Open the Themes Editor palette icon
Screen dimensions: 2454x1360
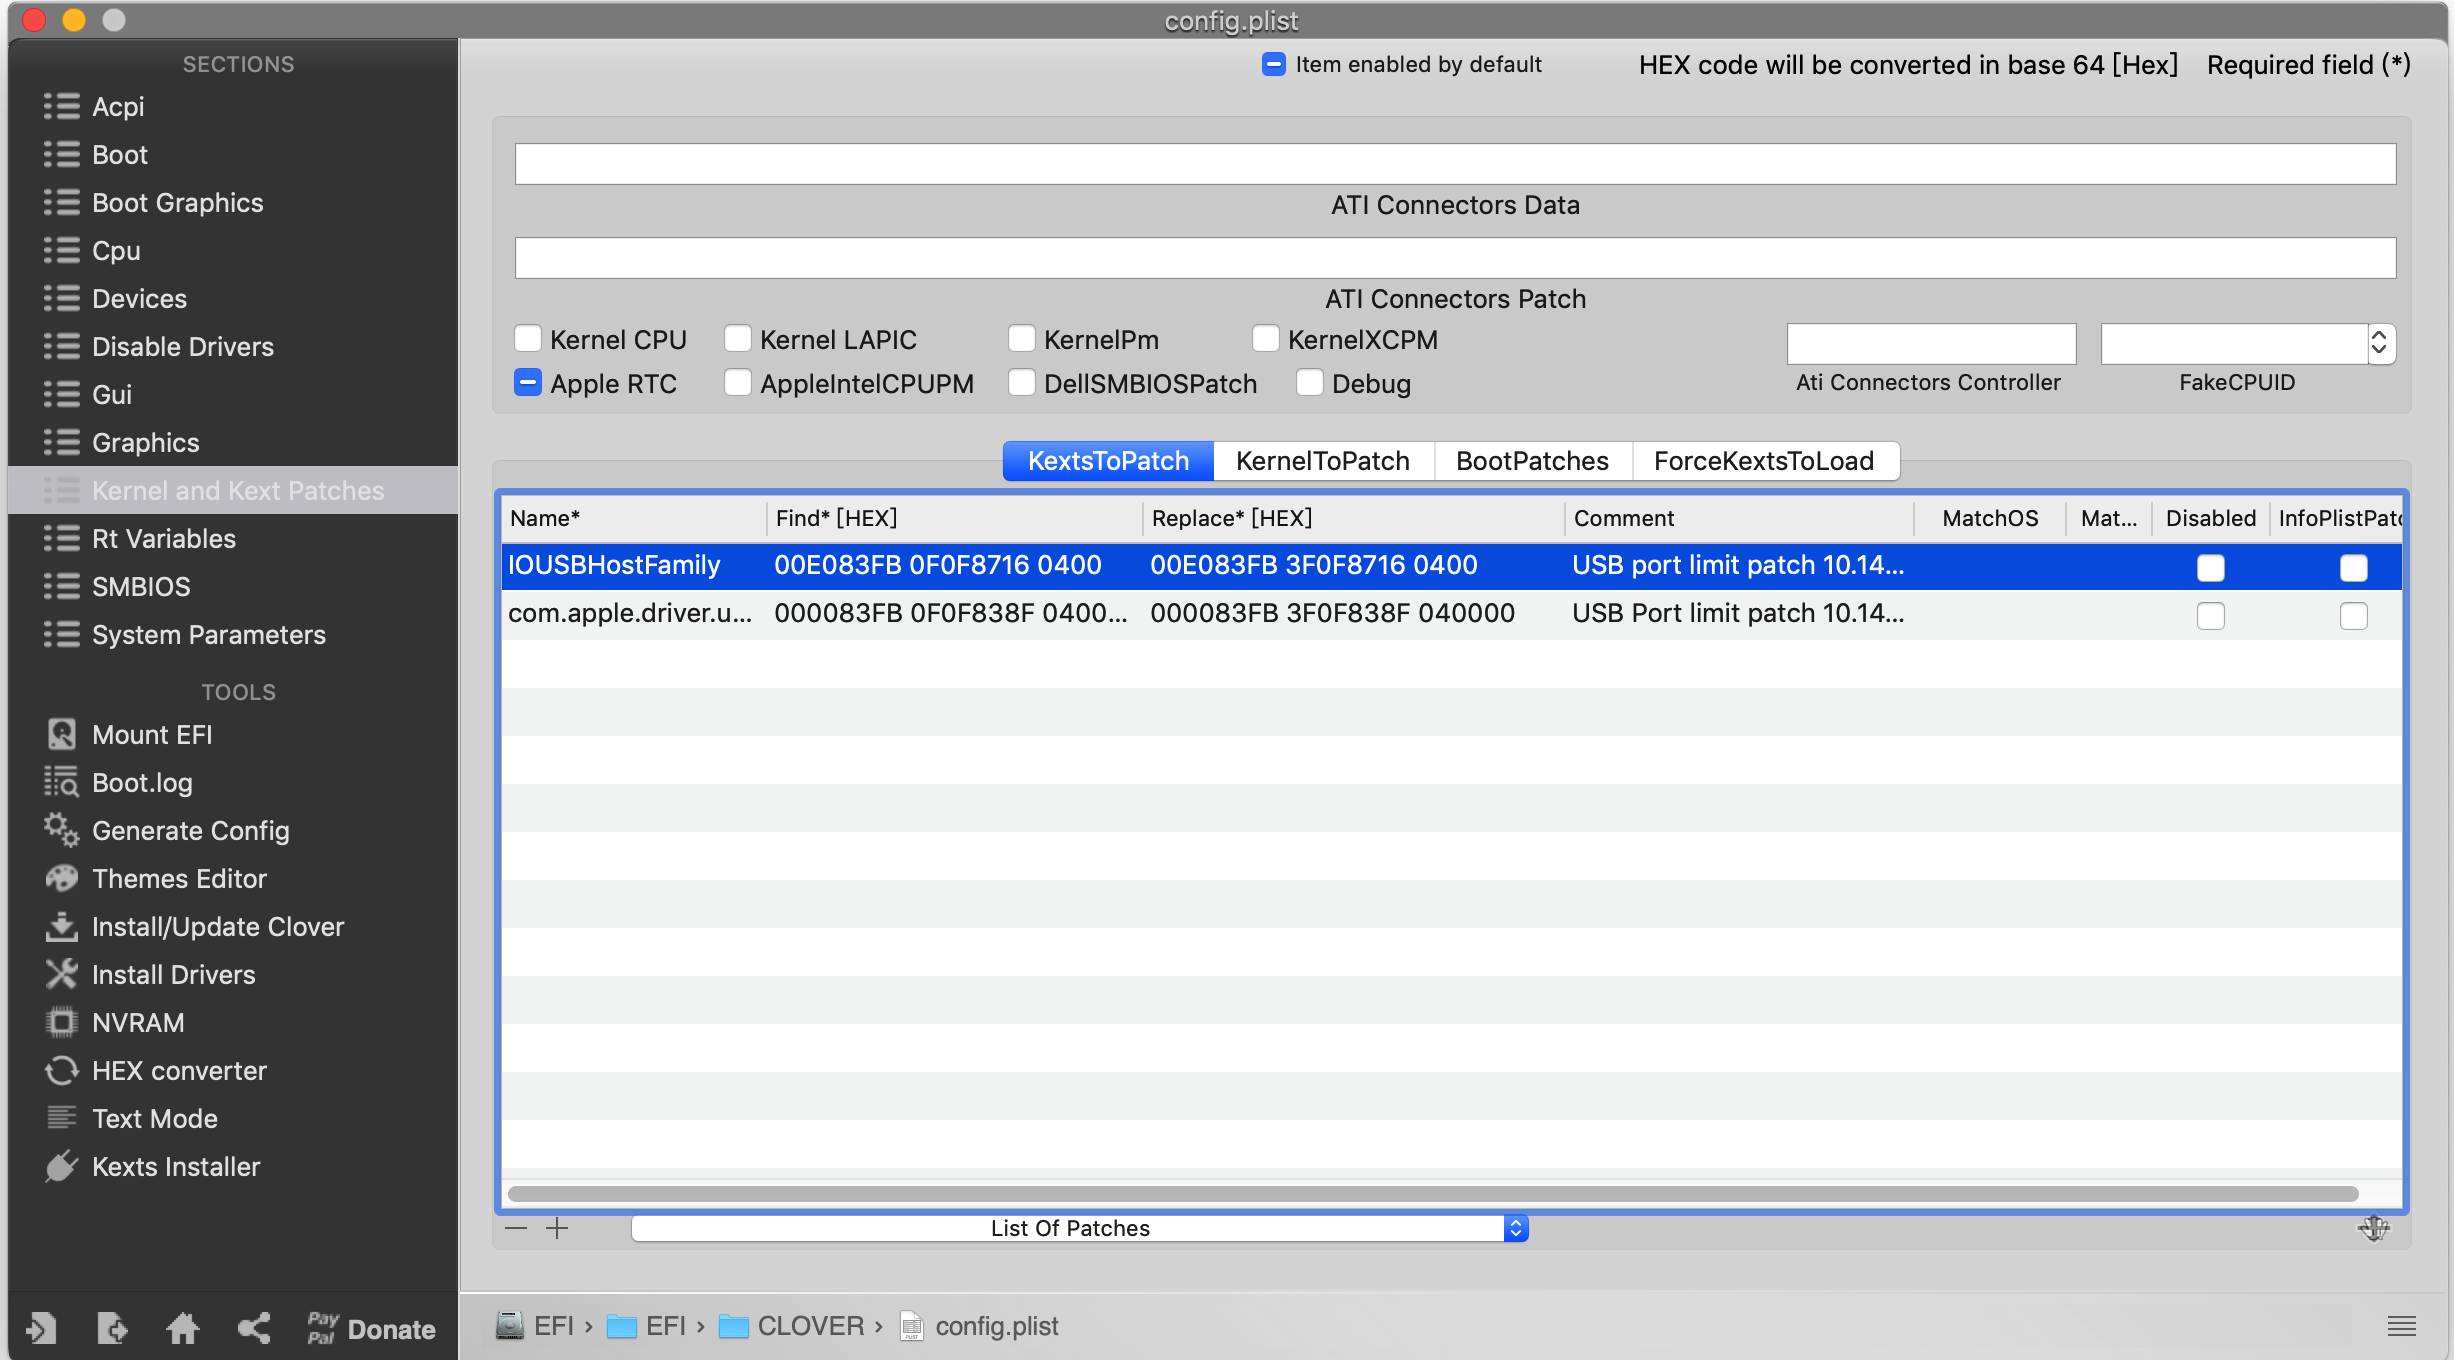pyautogui.click(x=61, y=879)
